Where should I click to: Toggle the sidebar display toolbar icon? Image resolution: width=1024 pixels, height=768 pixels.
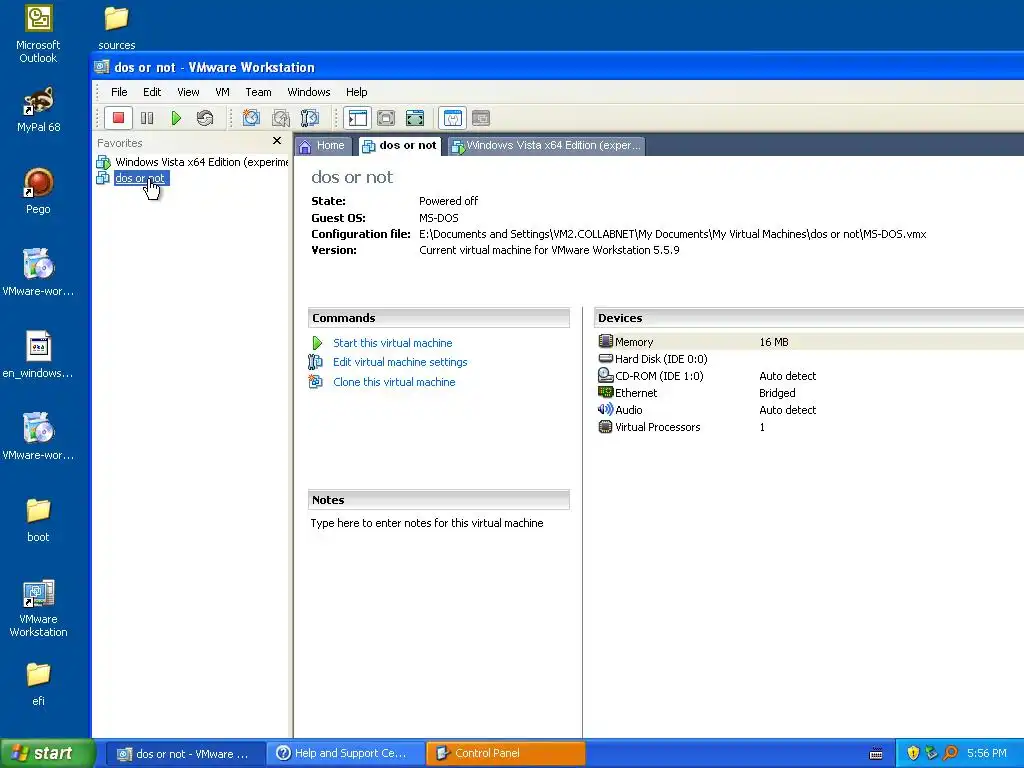point(357,118)
